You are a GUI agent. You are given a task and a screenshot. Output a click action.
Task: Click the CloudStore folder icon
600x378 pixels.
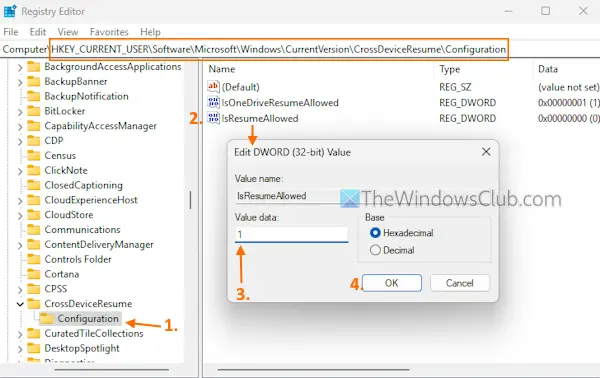pyautogui.click(x=34, y=215)
